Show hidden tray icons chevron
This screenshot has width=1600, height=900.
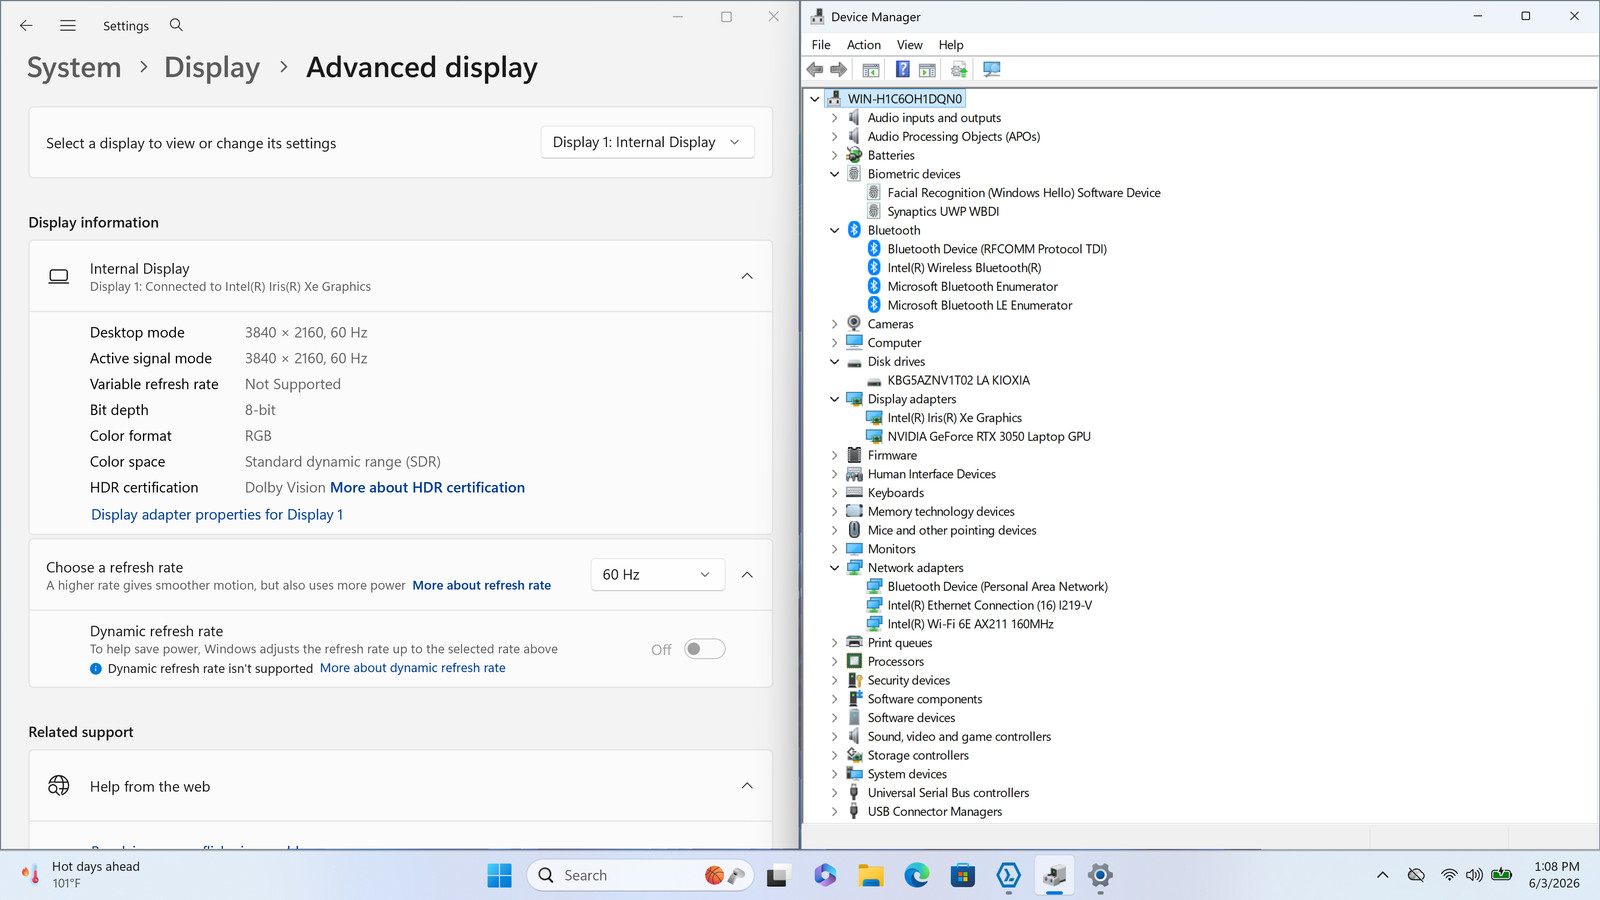tap(1382, 875)
